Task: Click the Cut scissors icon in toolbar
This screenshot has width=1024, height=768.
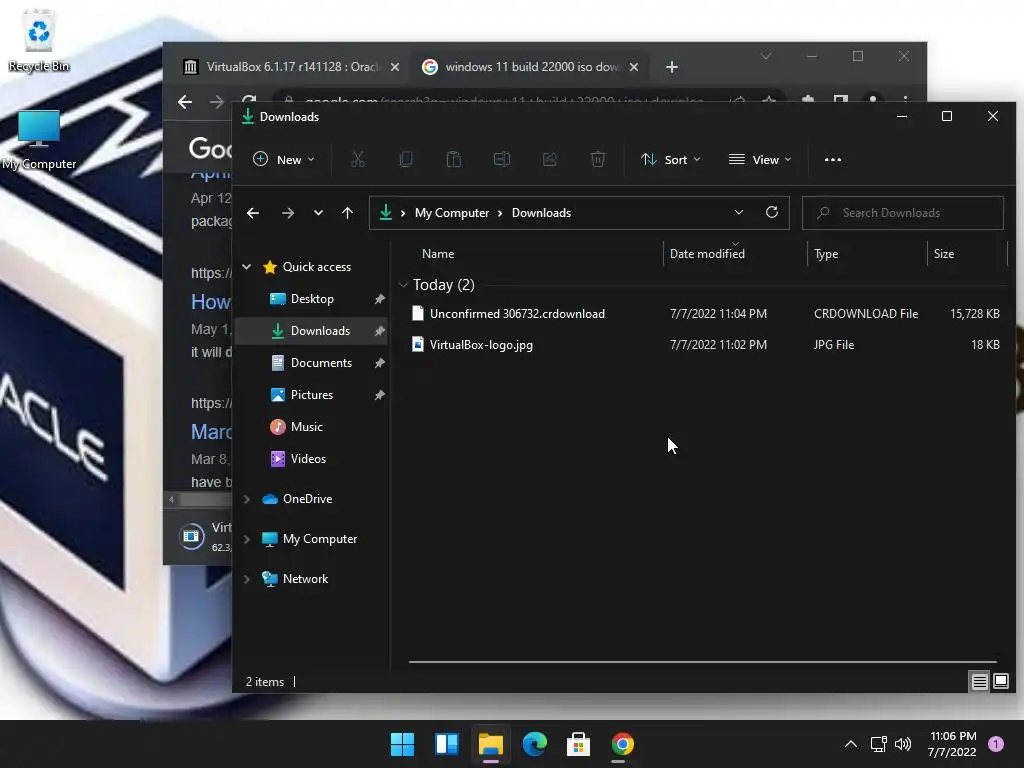Action: pos(358,159)
